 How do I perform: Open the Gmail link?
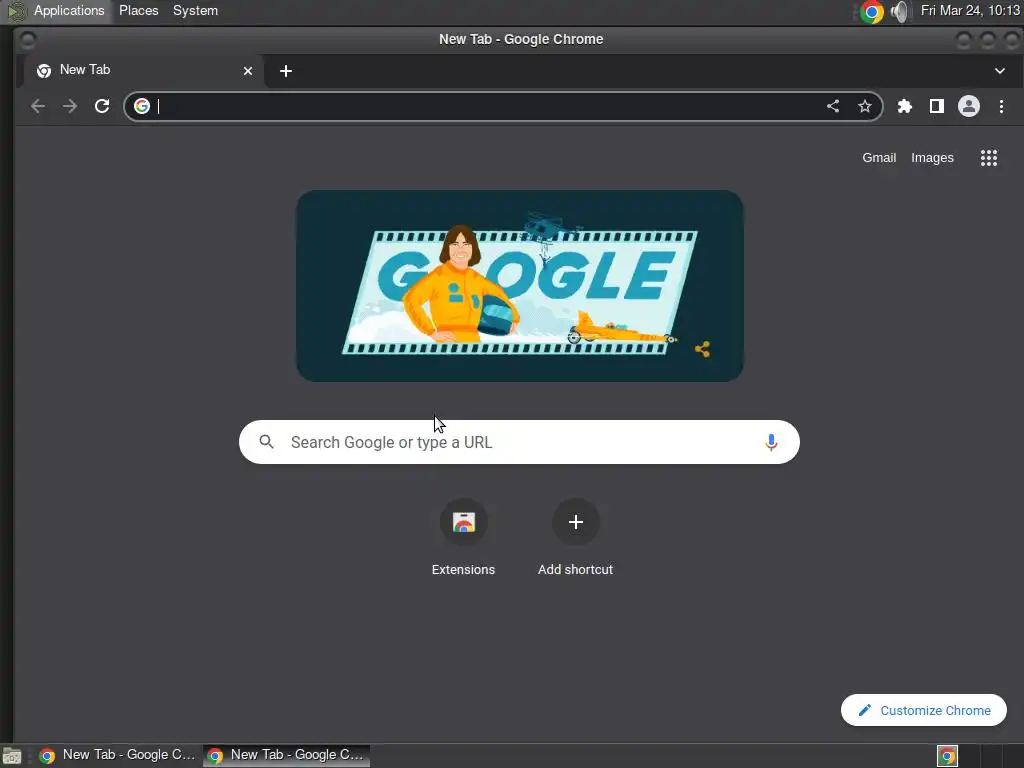[x=879, y=158]
